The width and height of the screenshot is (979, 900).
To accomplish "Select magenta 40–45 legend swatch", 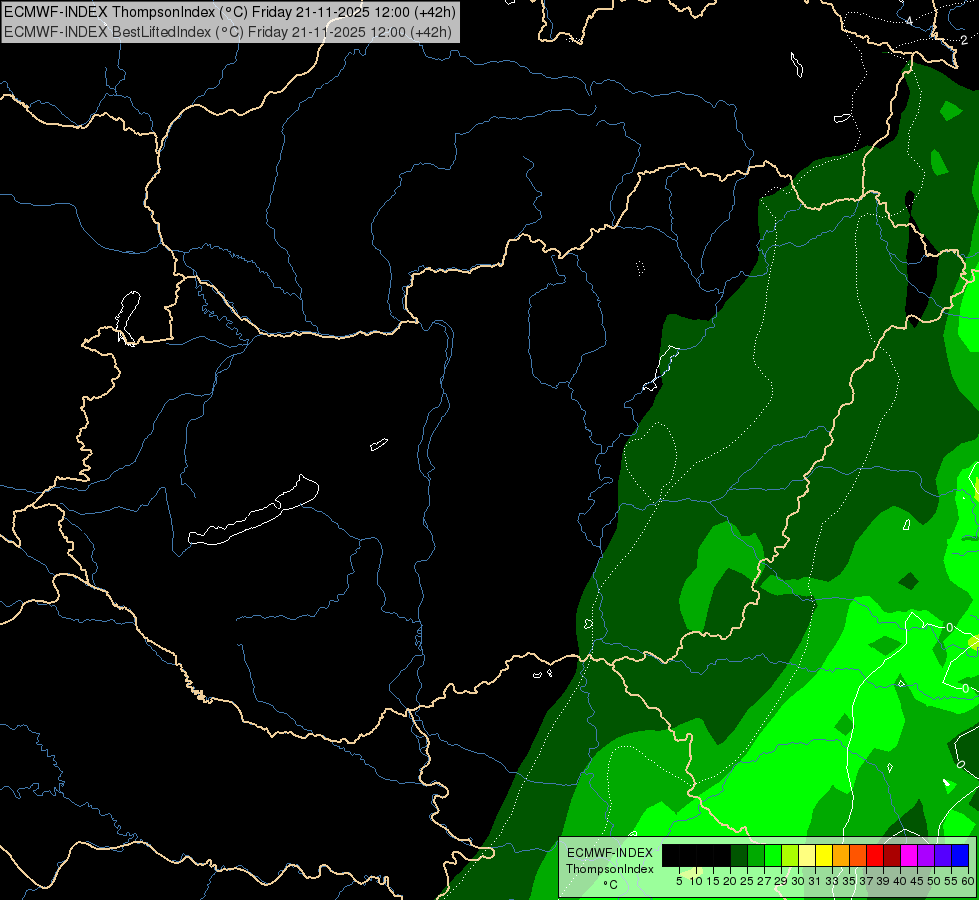I will [909, 855].
